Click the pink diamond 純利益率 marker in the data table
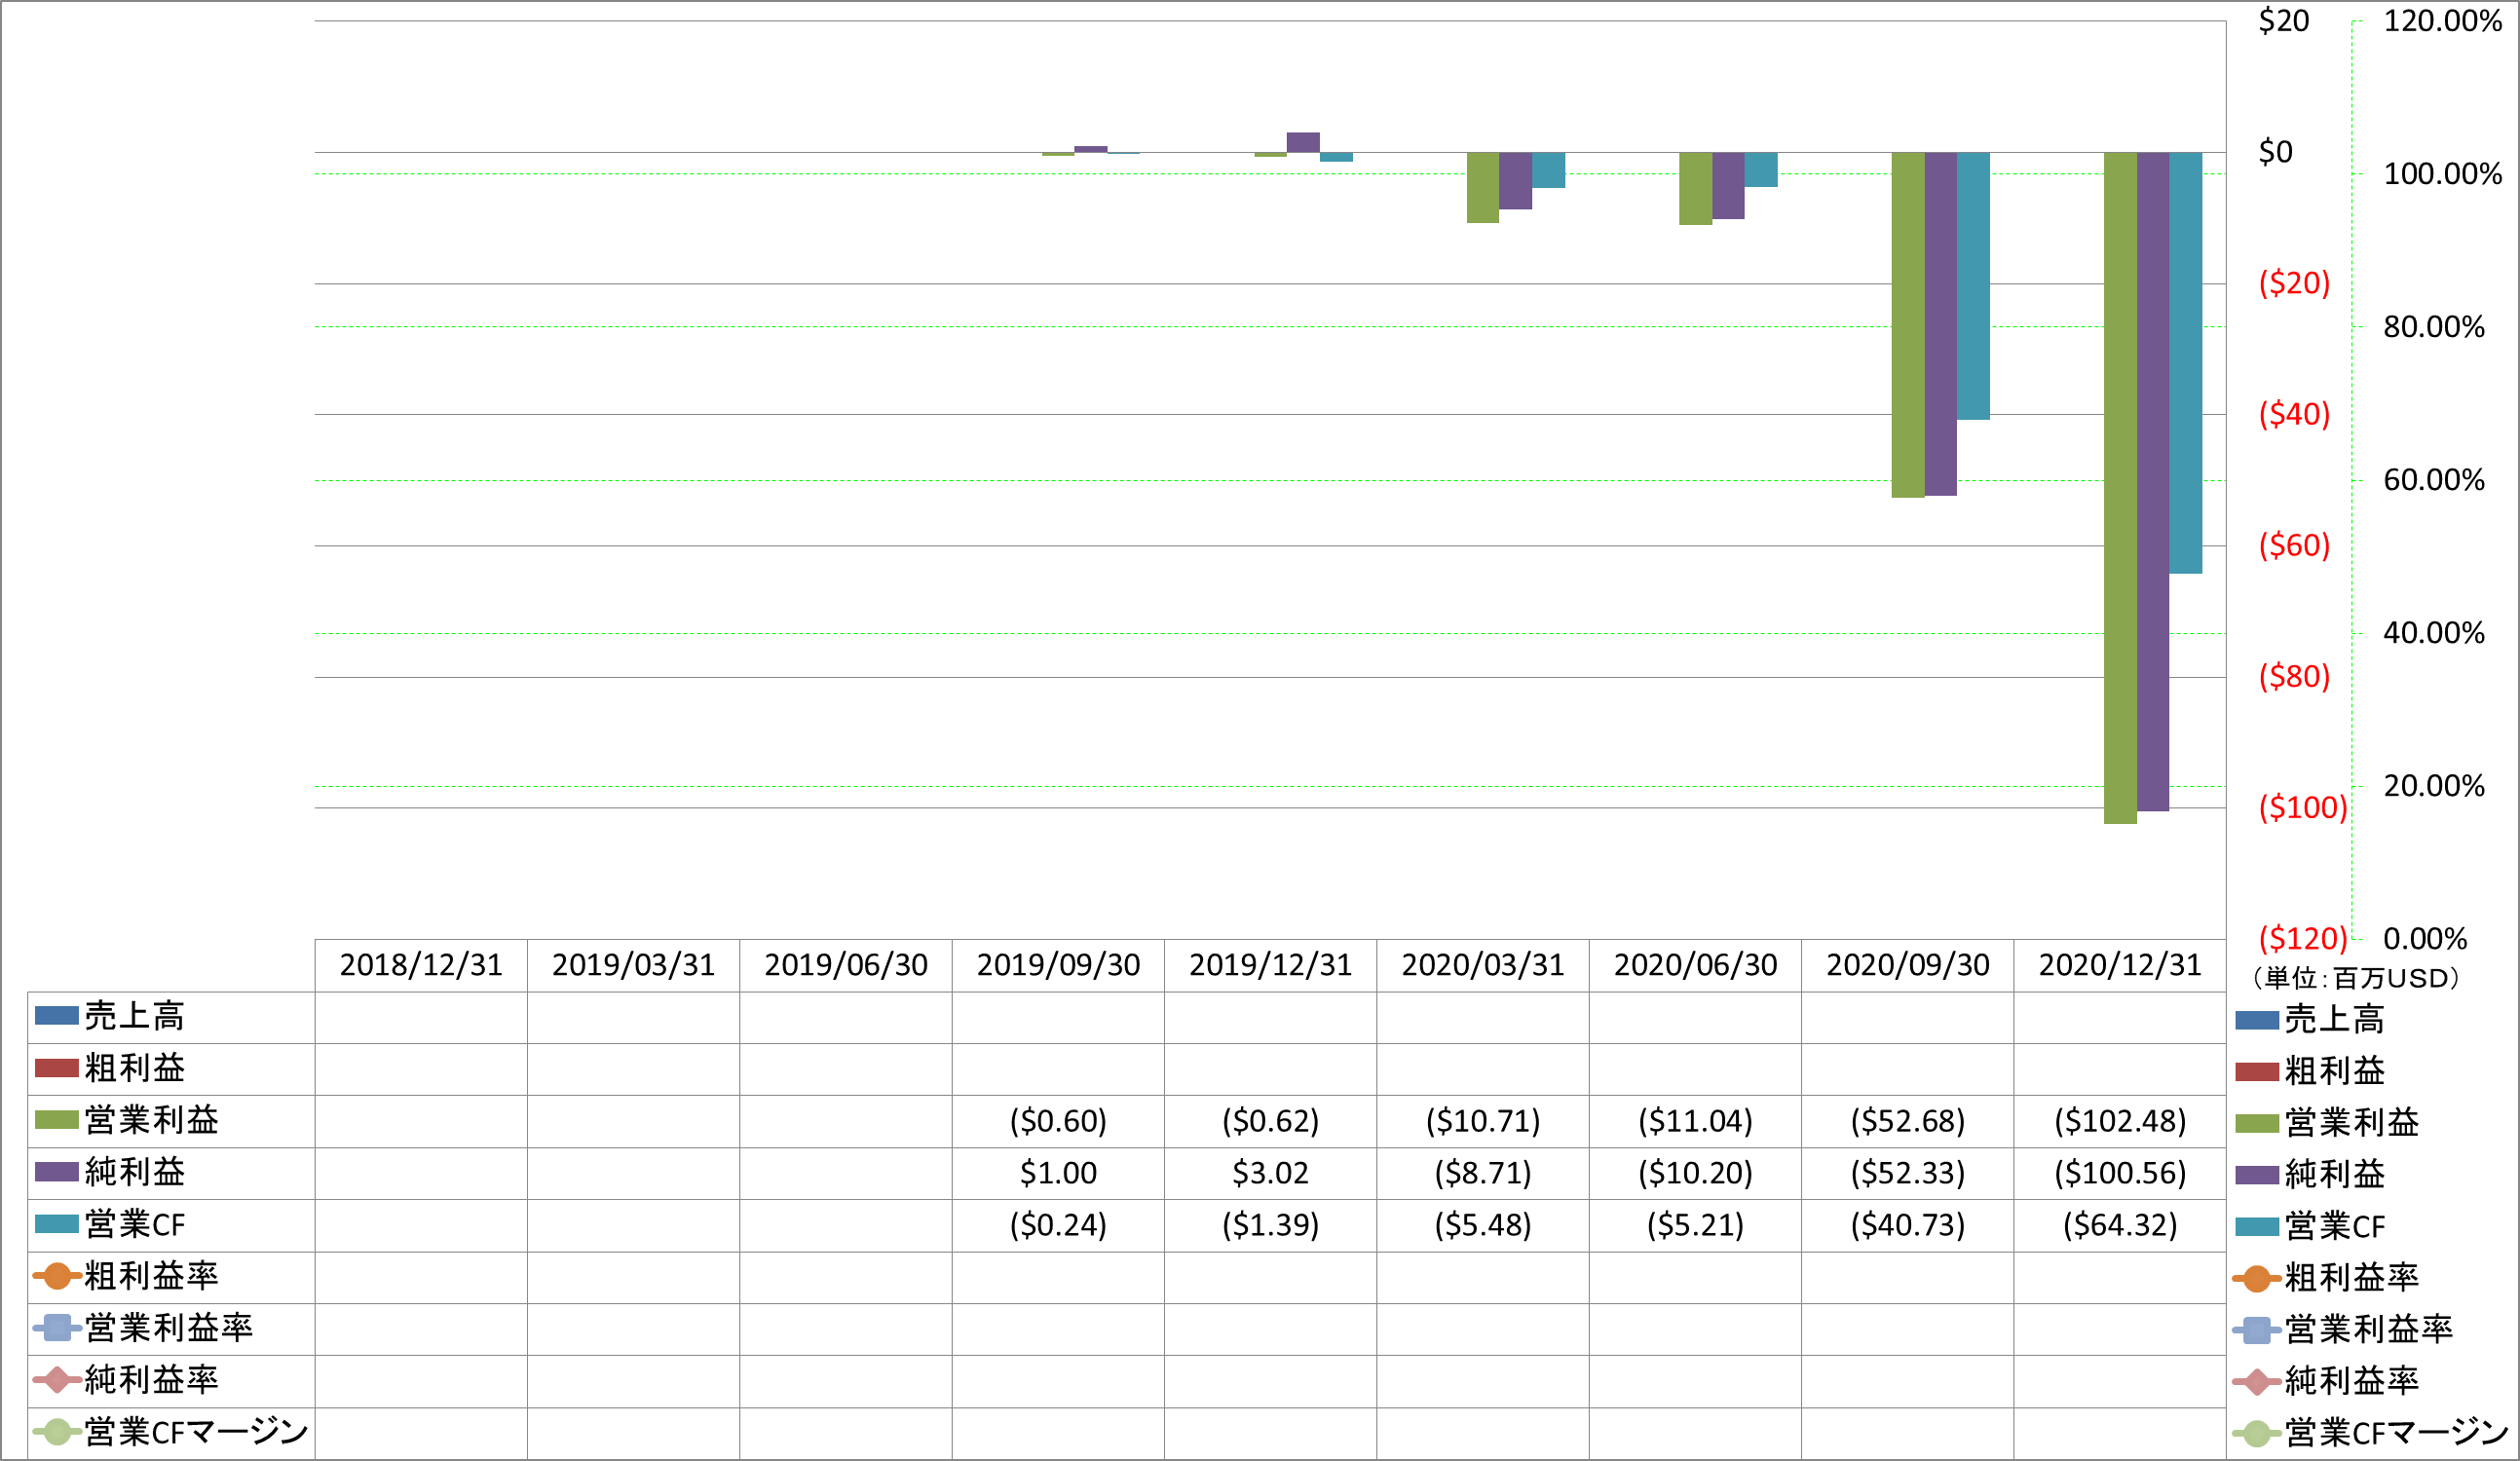Screen dimensions: 2520x1461 click(x=57, y=1381)
